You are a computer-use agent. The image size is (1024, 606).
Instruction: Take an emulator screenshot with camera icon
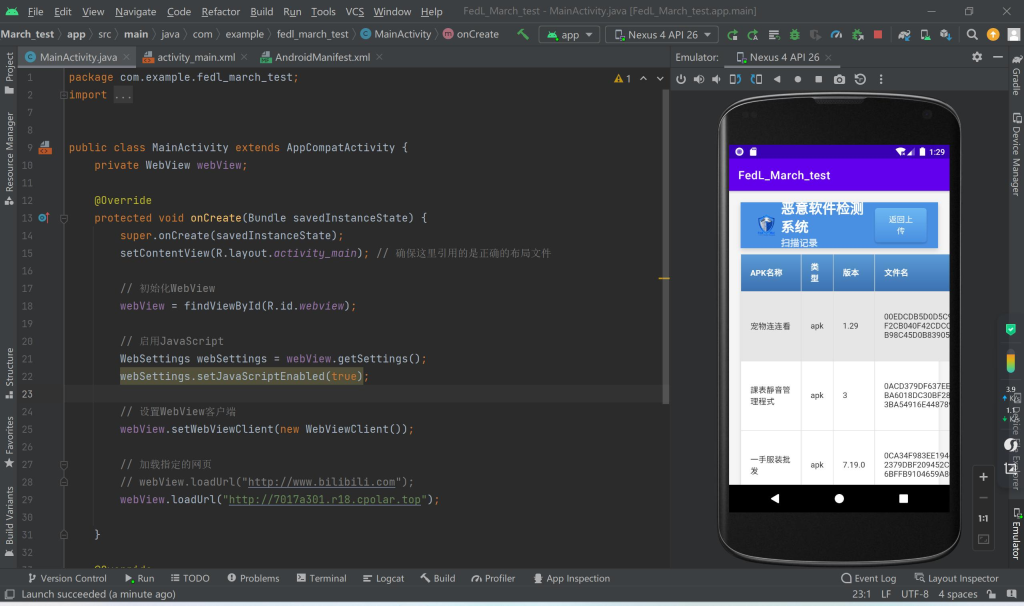(x=839, y=79)
